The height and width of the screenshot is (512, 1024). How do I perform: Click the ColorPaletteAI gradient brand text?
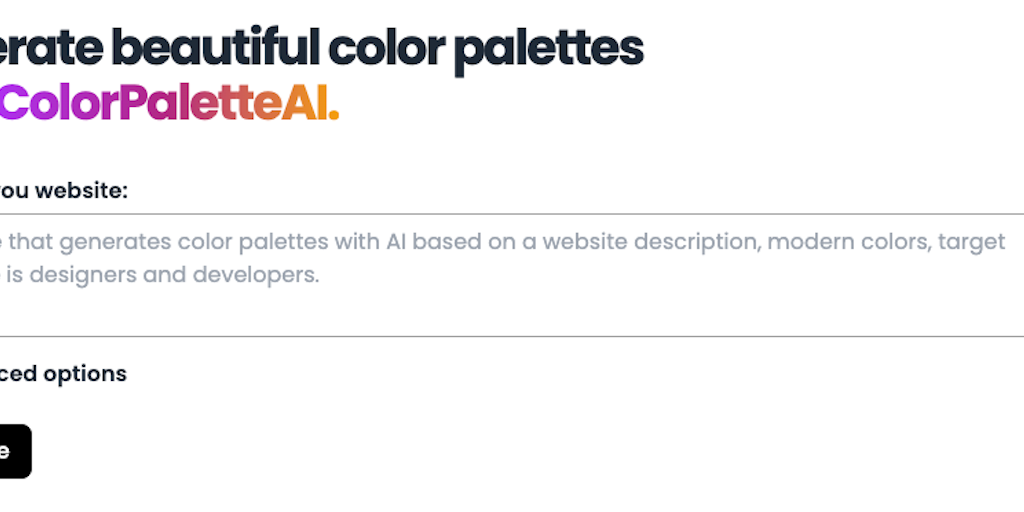pyautogui.click(x=168, y=103)
